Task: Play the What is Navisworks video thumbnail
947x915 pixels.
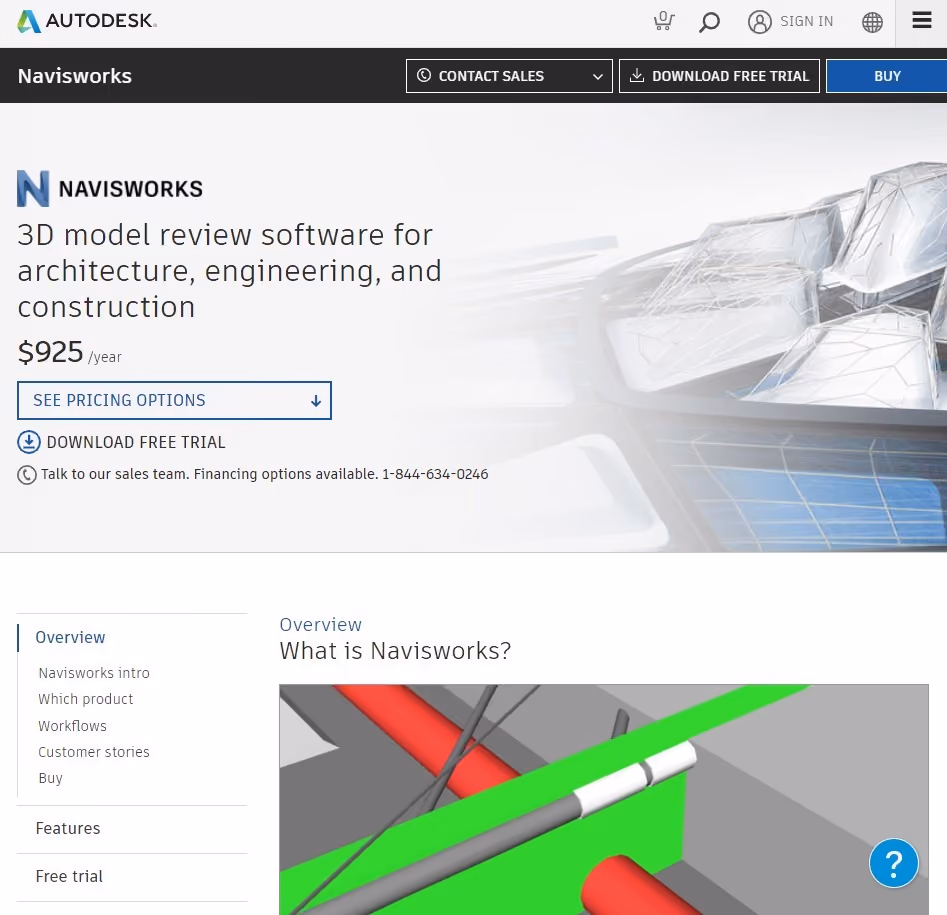Action: coord(603,799)
